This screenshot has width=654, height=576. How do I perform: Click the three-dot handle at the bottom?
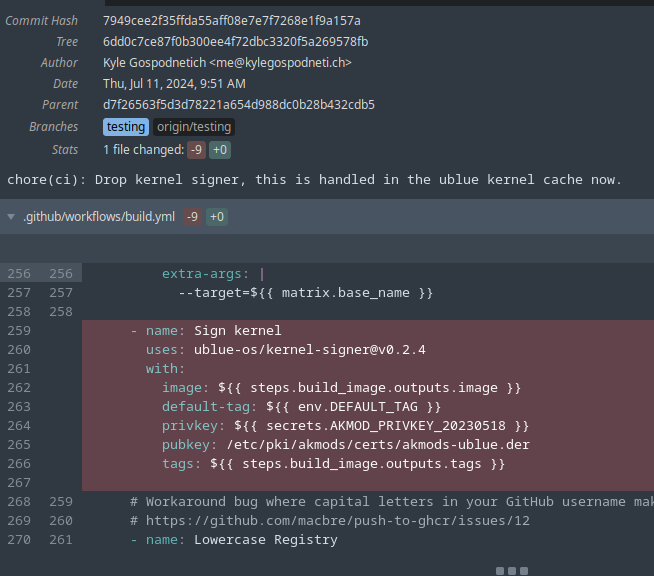pos(510,571)
